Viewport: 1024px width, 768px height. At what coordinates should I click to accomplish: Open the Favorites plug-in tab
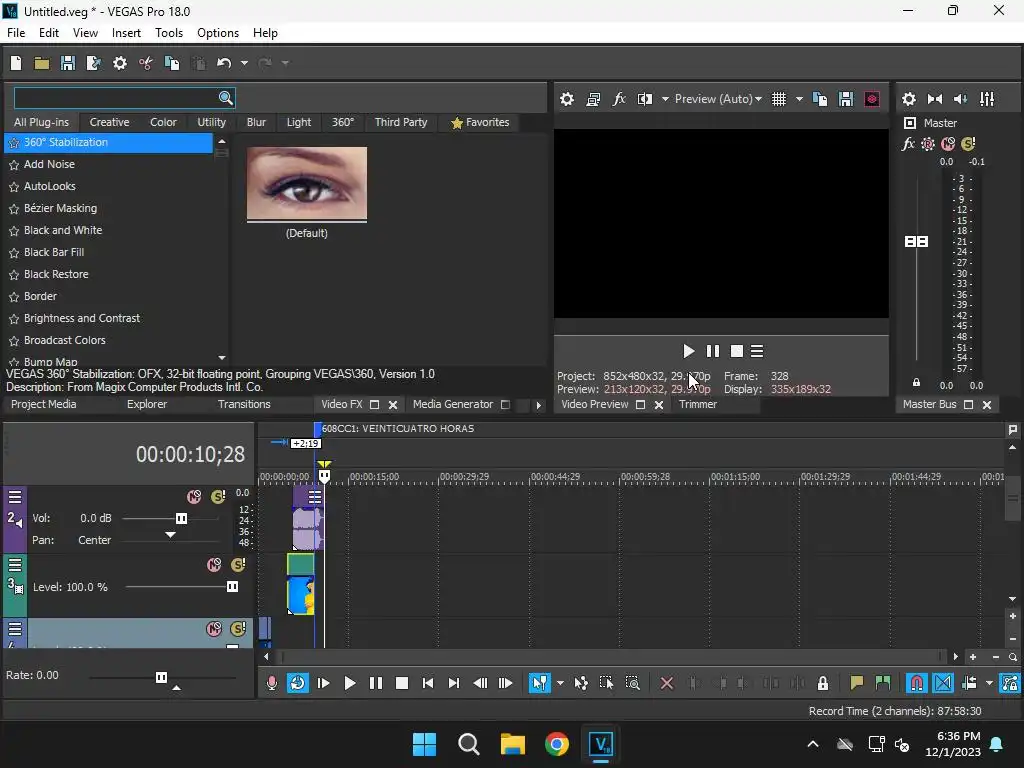(480, 122)
